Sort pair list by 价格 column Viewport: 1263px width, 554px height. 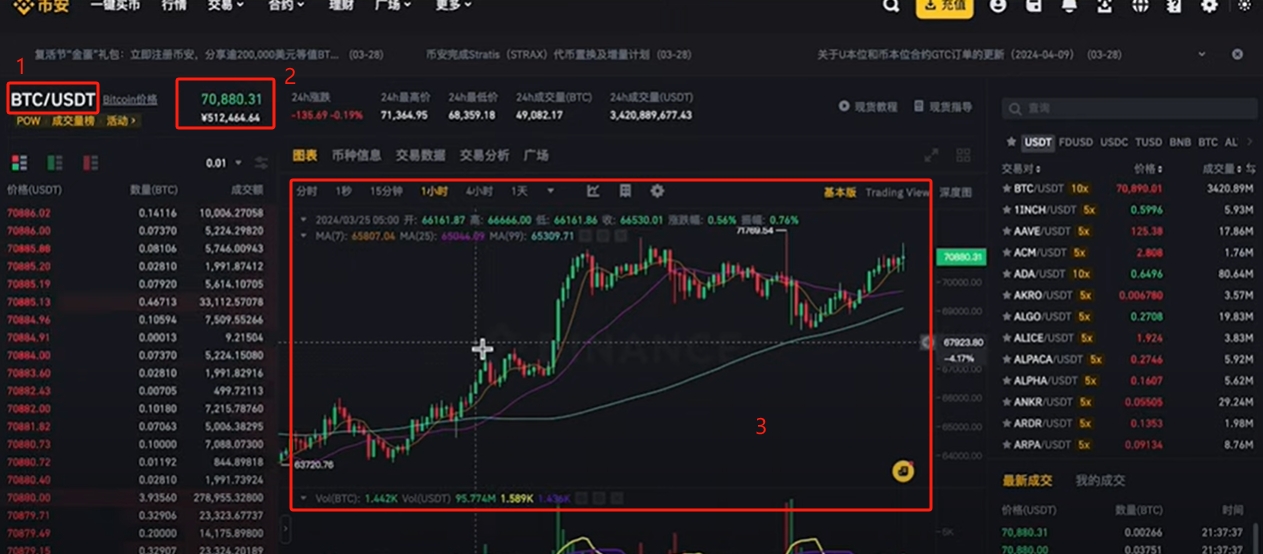pos(1149,169)
